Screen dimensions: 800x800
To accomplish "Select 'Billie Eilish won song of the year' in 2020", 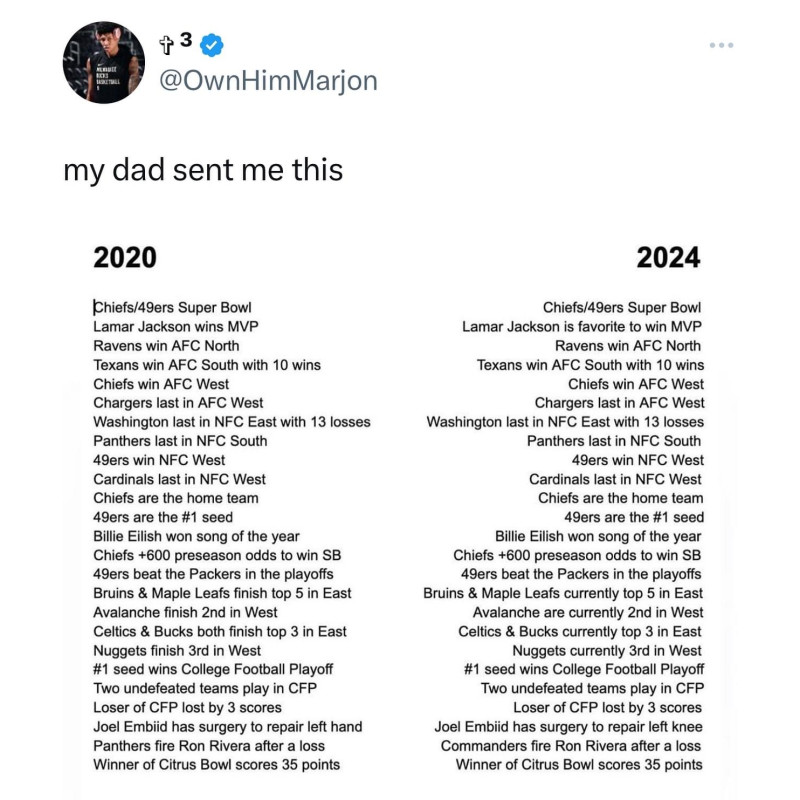I will coord(196,536).
